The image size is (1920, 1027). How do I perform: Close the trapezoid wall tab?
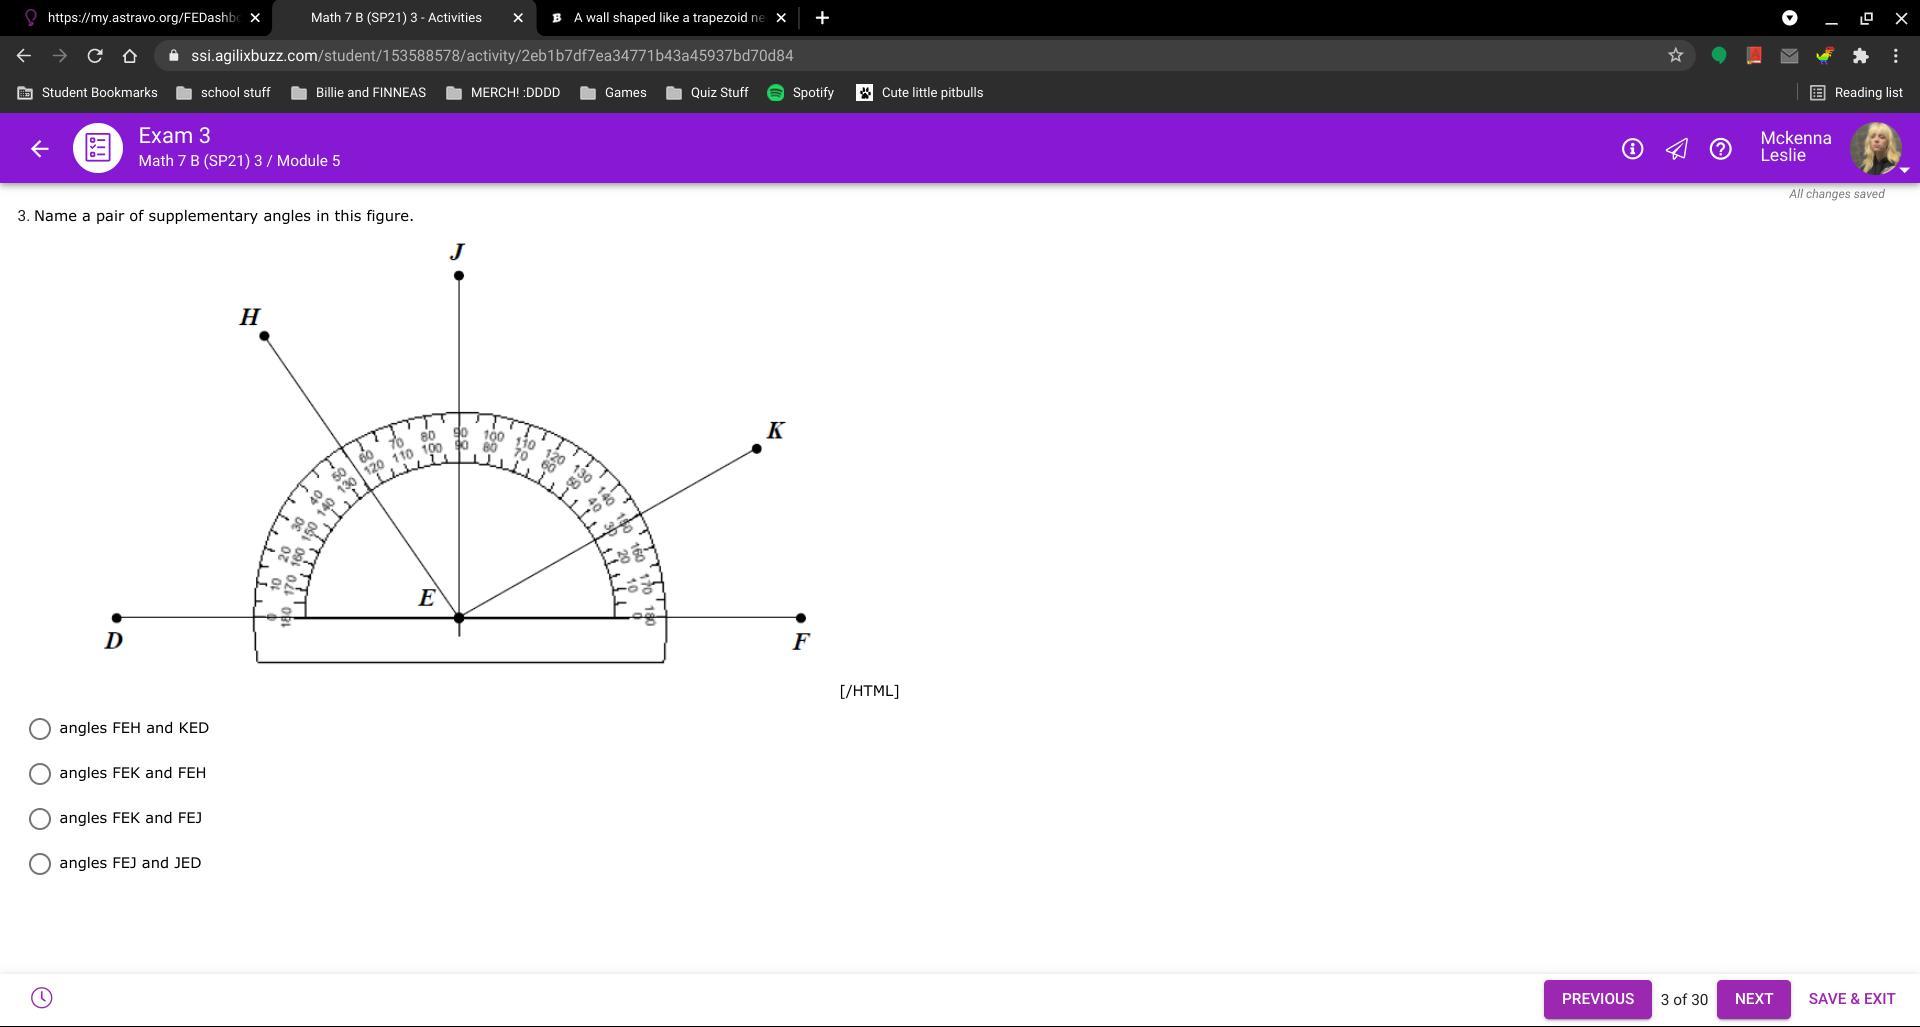(x=781, y=18)
